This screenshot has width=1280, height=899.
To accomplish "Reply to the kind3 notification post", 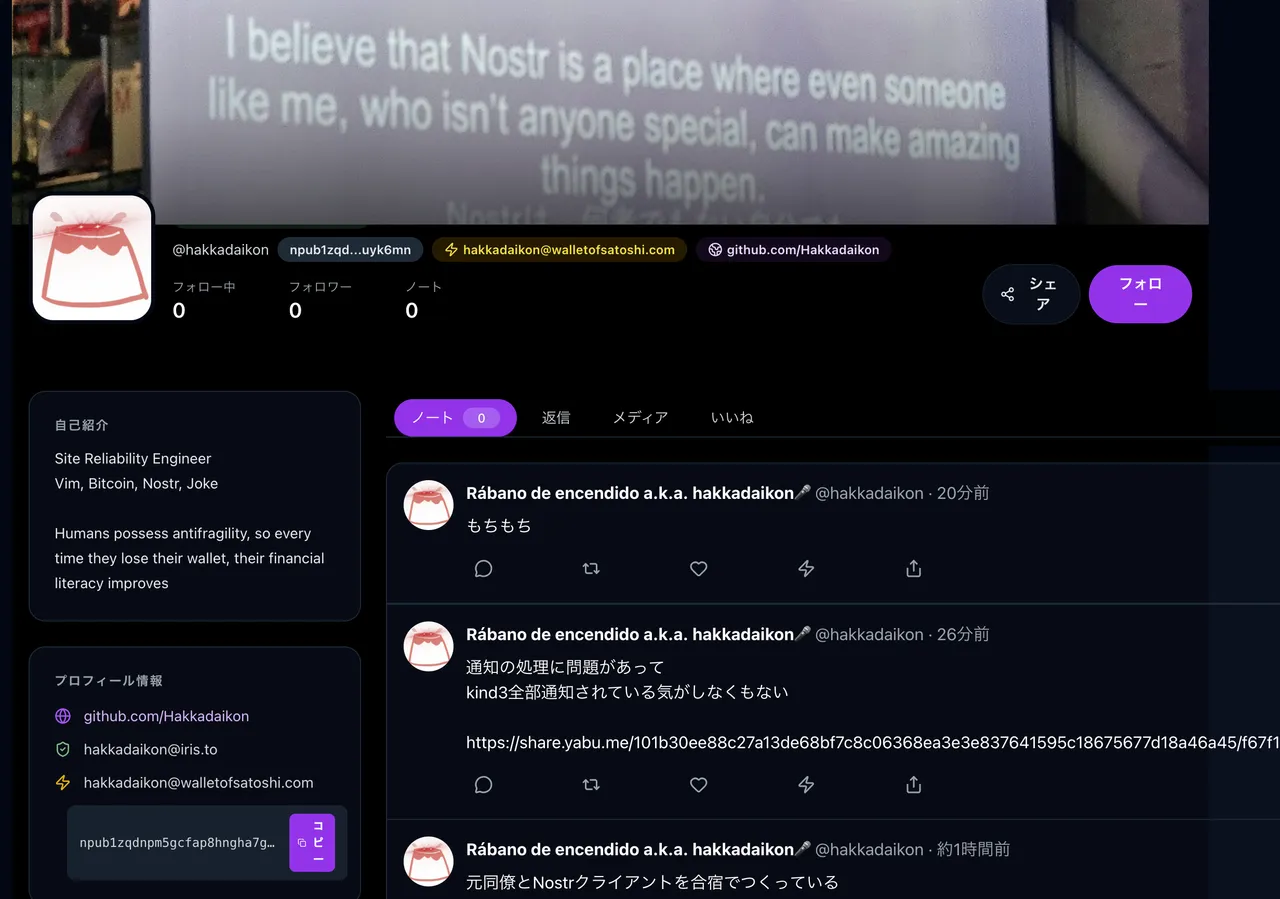I will click(483, 785).
